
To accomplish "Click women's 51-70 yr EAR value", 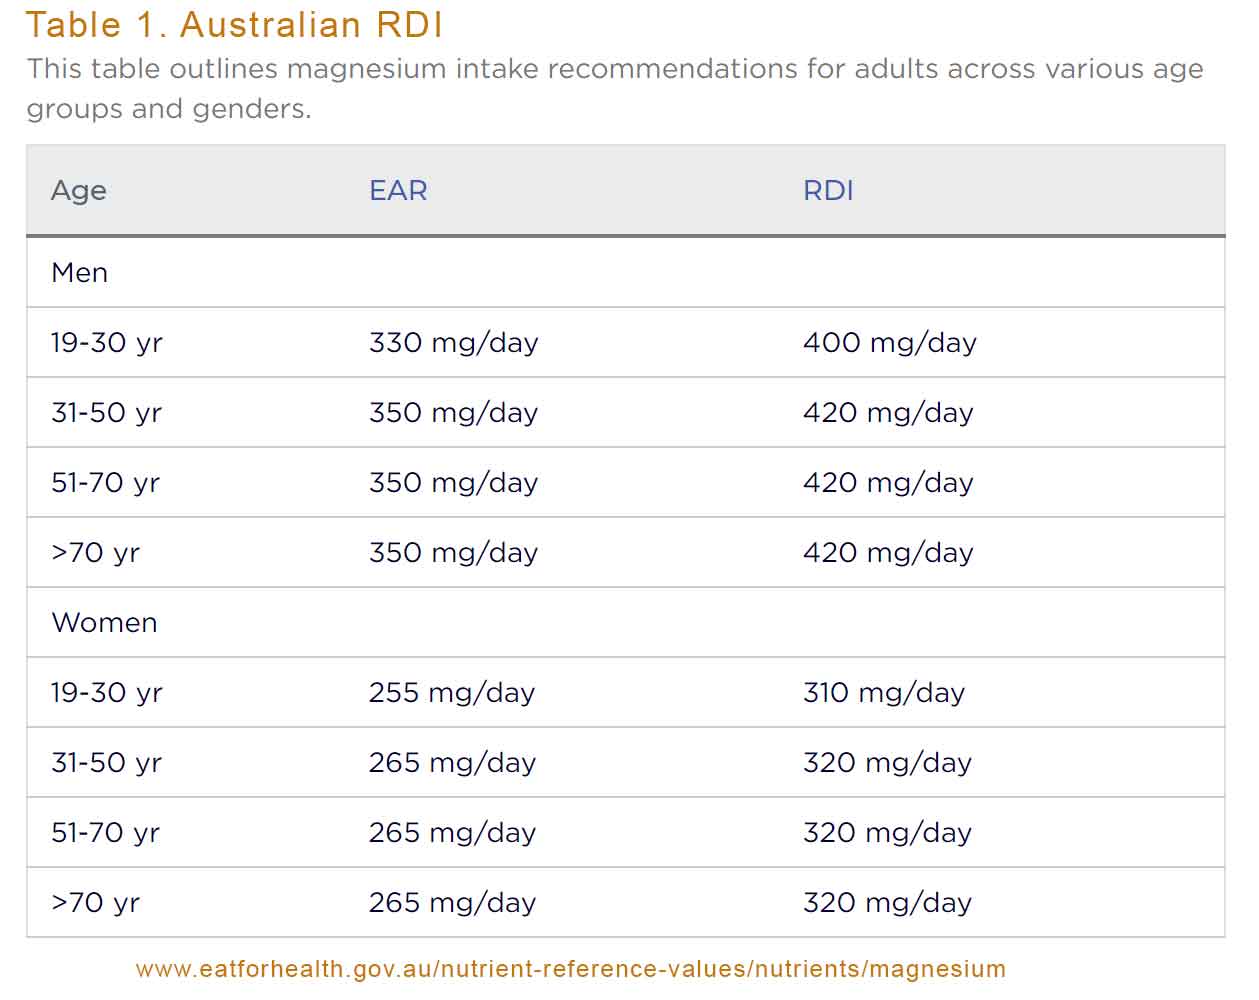I will click(x=452, y=832).
